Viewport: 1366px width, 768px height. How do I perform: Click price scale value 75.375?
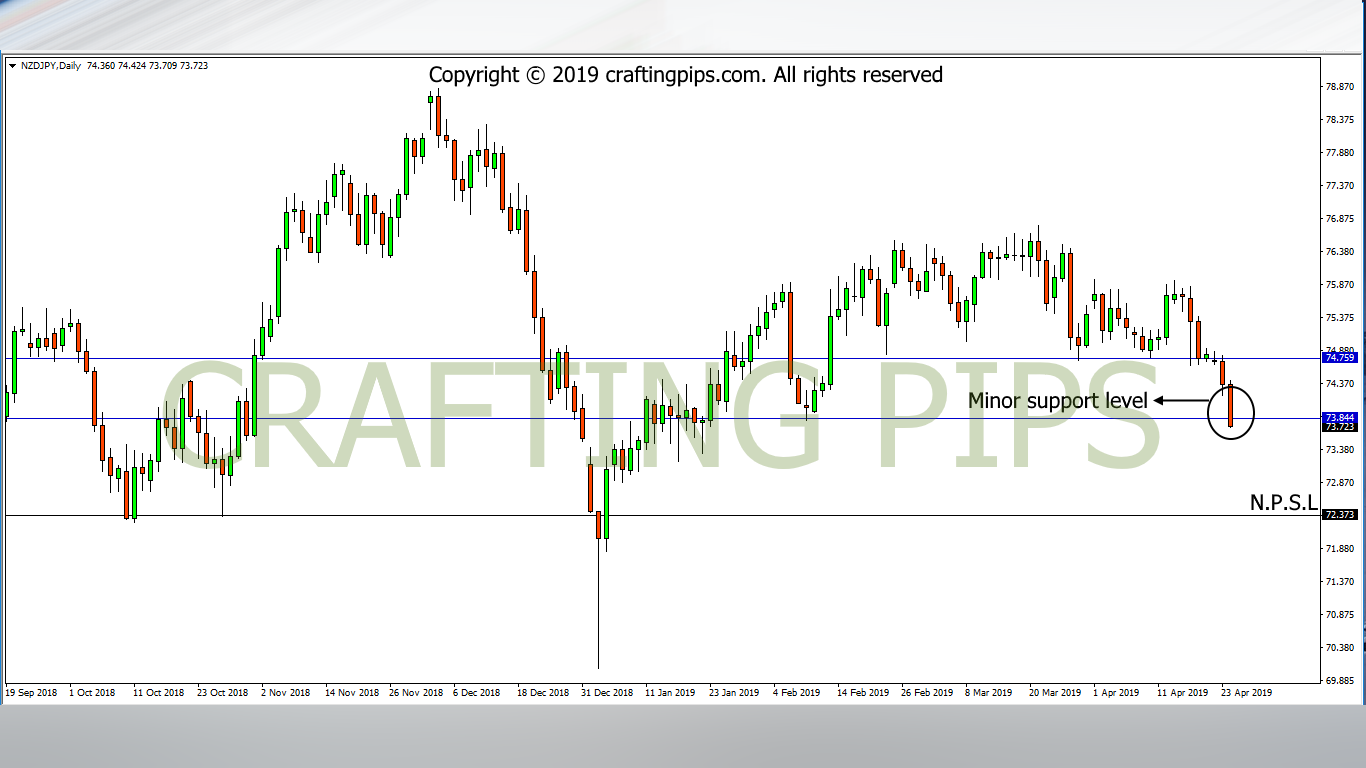click(1339, 318)
